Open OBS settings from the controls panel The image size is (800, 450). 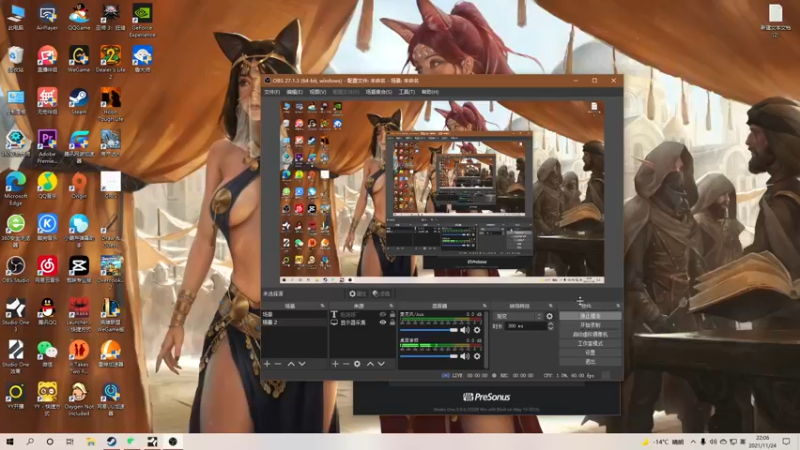click(590, 353)
